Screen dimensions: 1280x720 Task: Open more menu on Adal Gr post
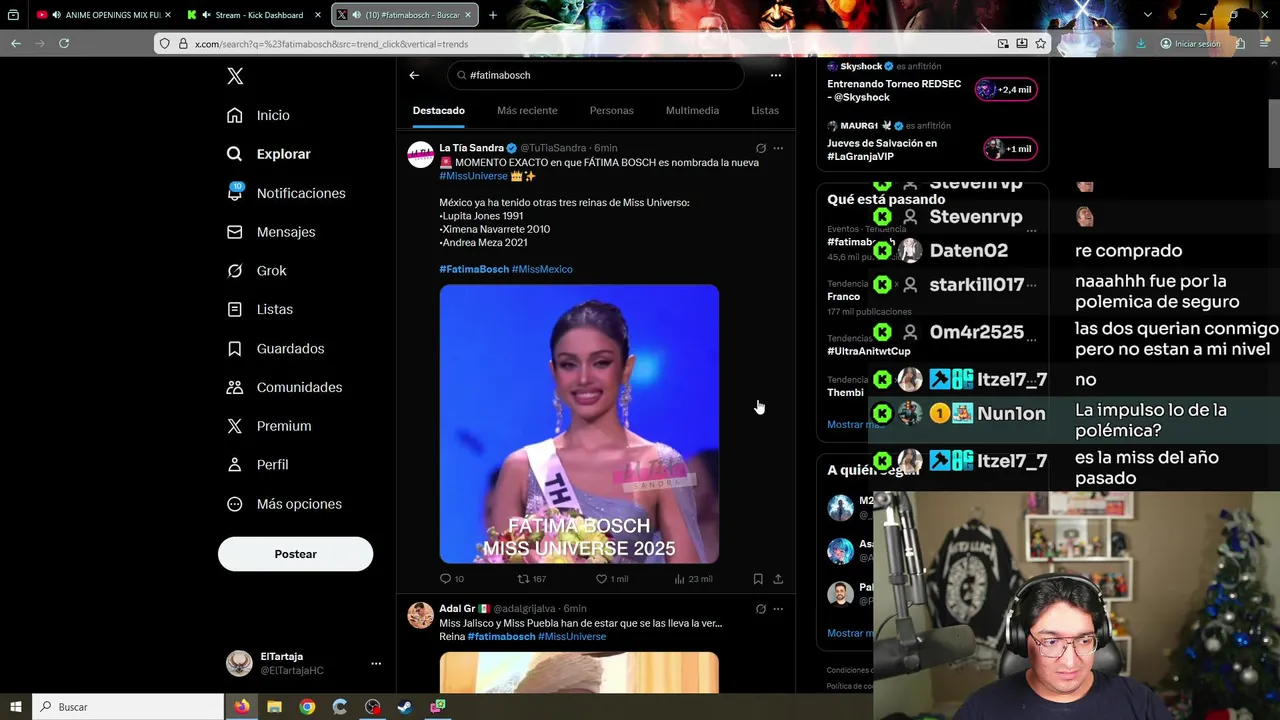[778, 609]
